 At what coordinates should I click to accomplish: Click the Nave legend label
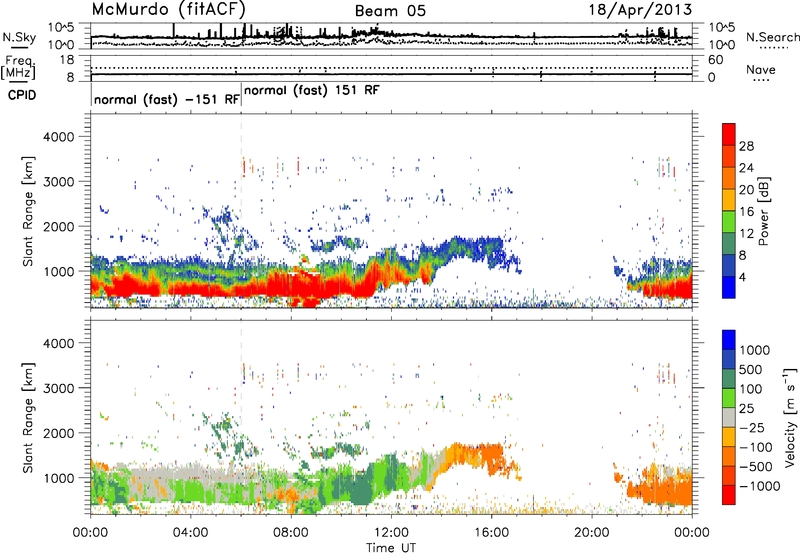761,70
